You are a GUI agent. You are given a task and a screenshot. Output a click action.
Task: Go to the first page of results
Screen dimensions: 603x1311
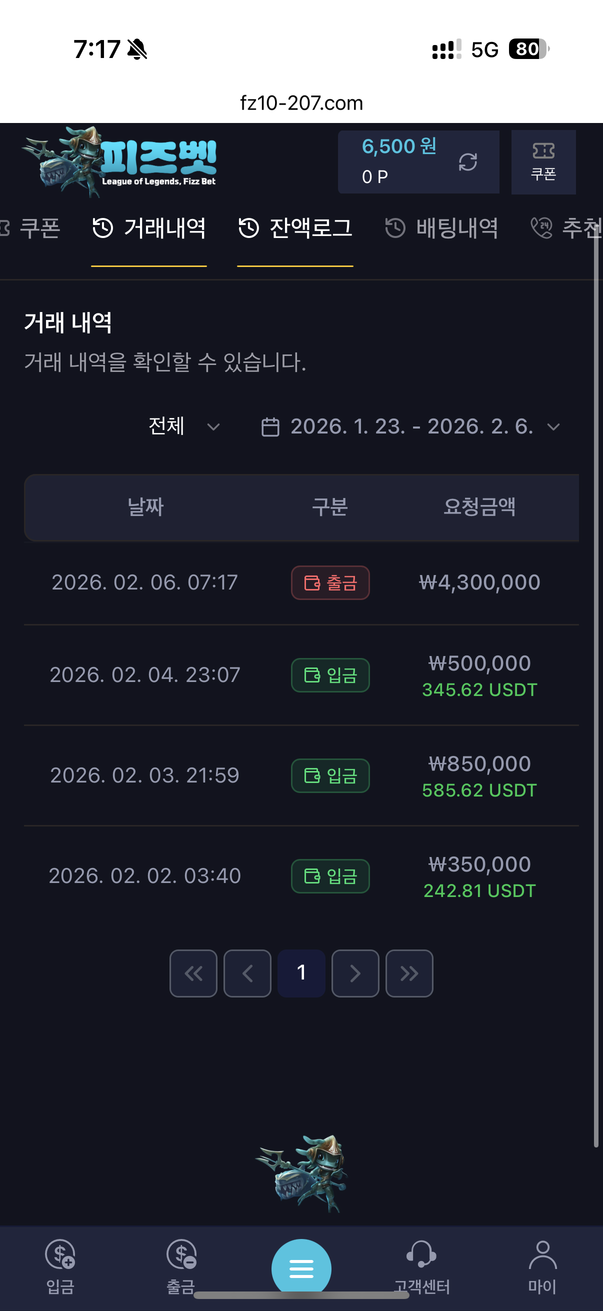pos(194,973)
